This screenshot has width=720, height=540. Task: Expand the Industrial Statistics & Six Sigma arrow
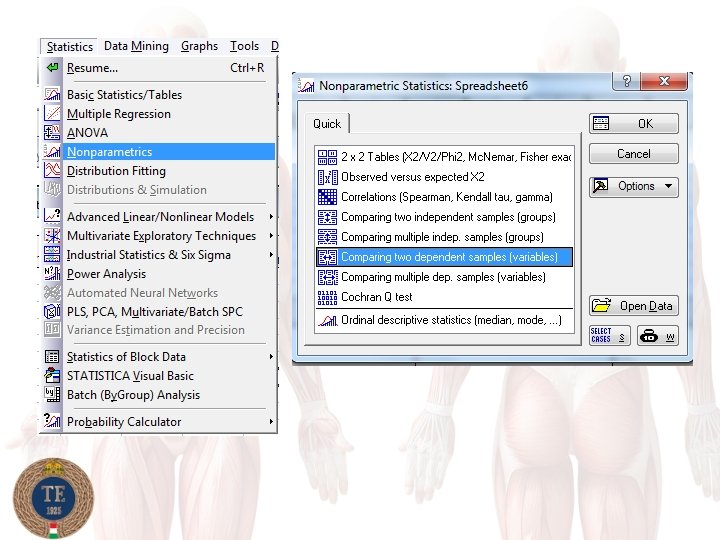click(271, 254)
